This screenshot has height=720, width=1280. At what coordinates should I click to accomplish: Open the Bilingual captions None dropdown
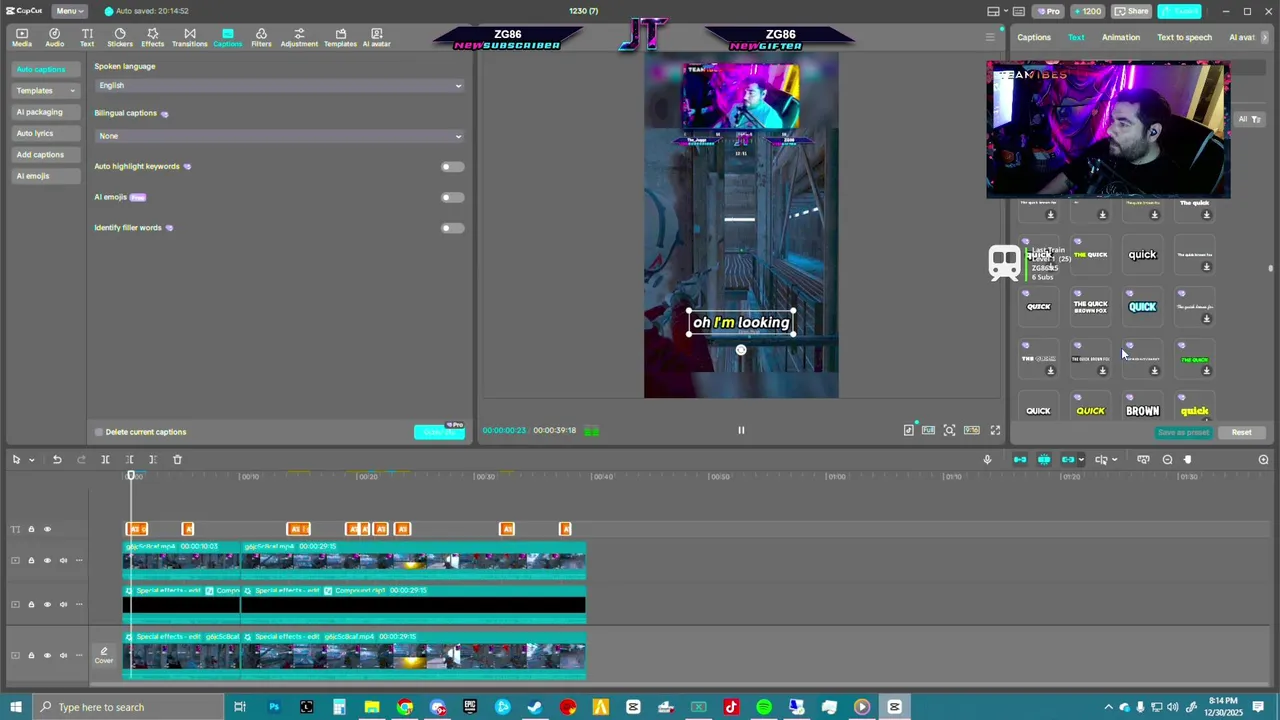[x=280, y=136]
